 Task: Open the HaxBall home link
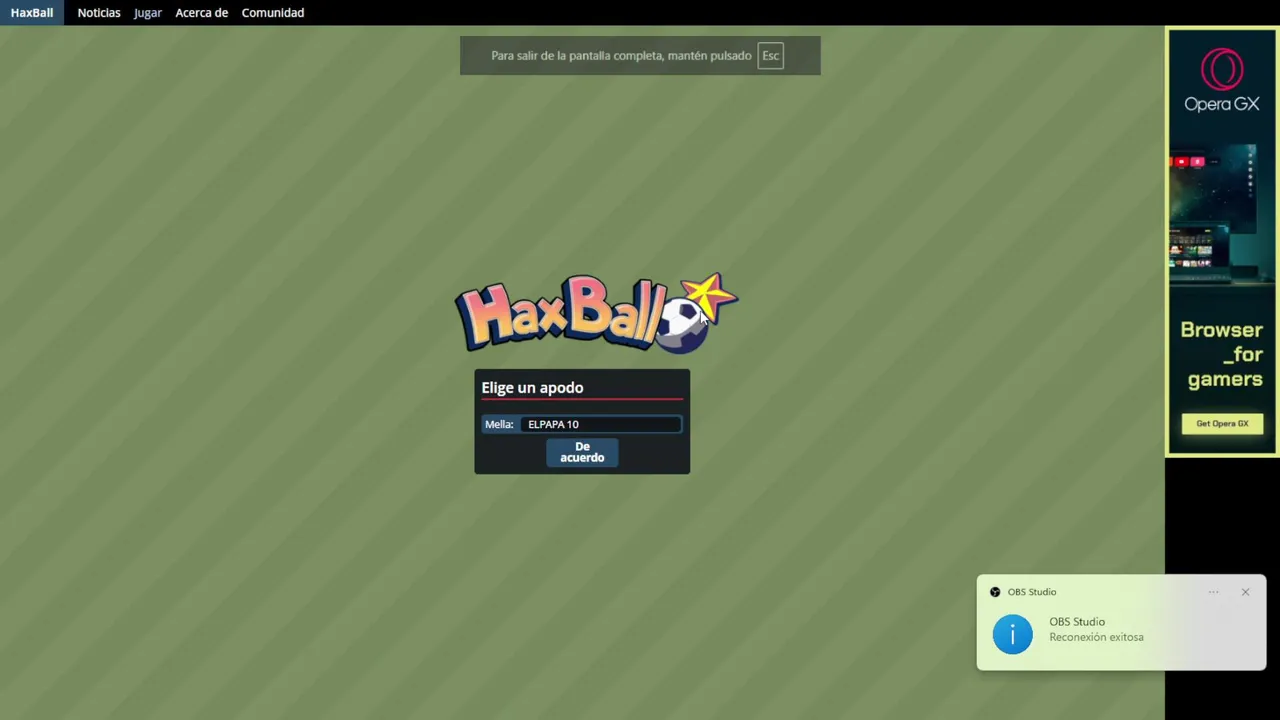(32, 13)
